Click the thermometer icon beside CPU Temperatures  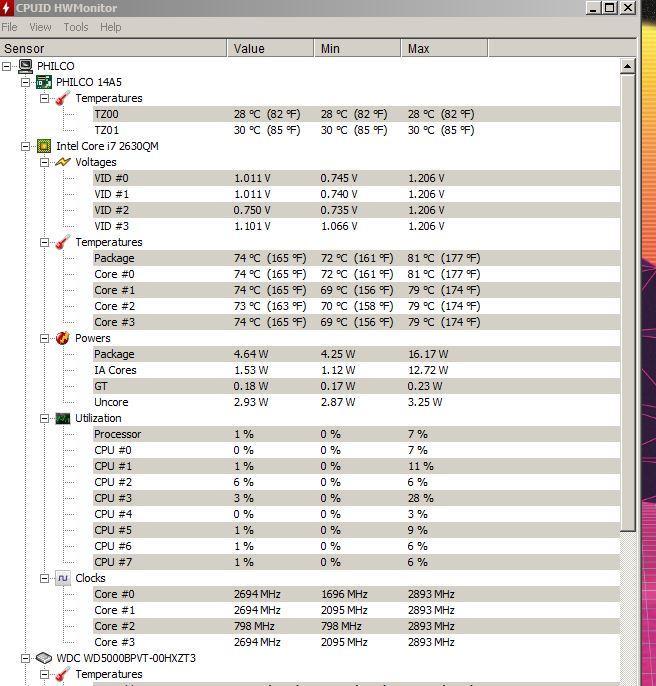click(63, 242)
